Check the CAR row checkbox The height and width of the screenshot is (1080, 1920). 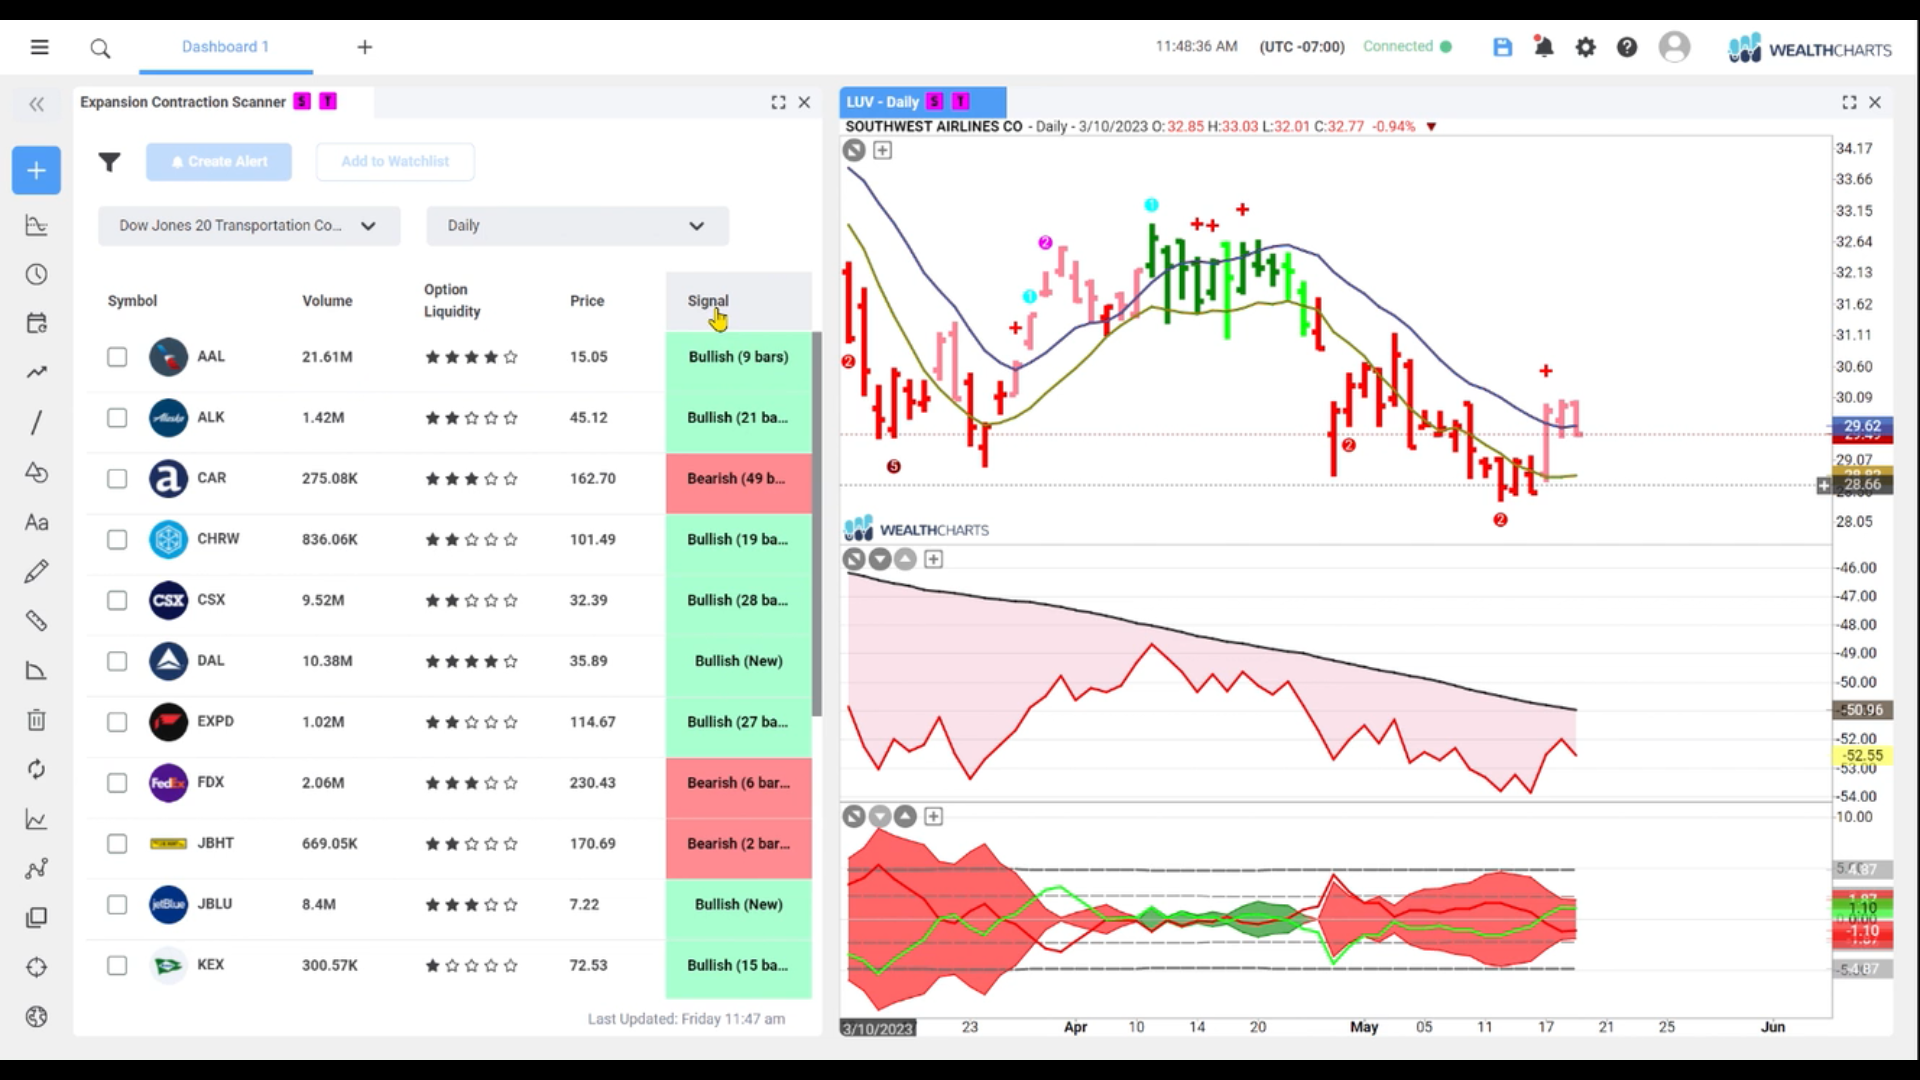coord(117,479)
